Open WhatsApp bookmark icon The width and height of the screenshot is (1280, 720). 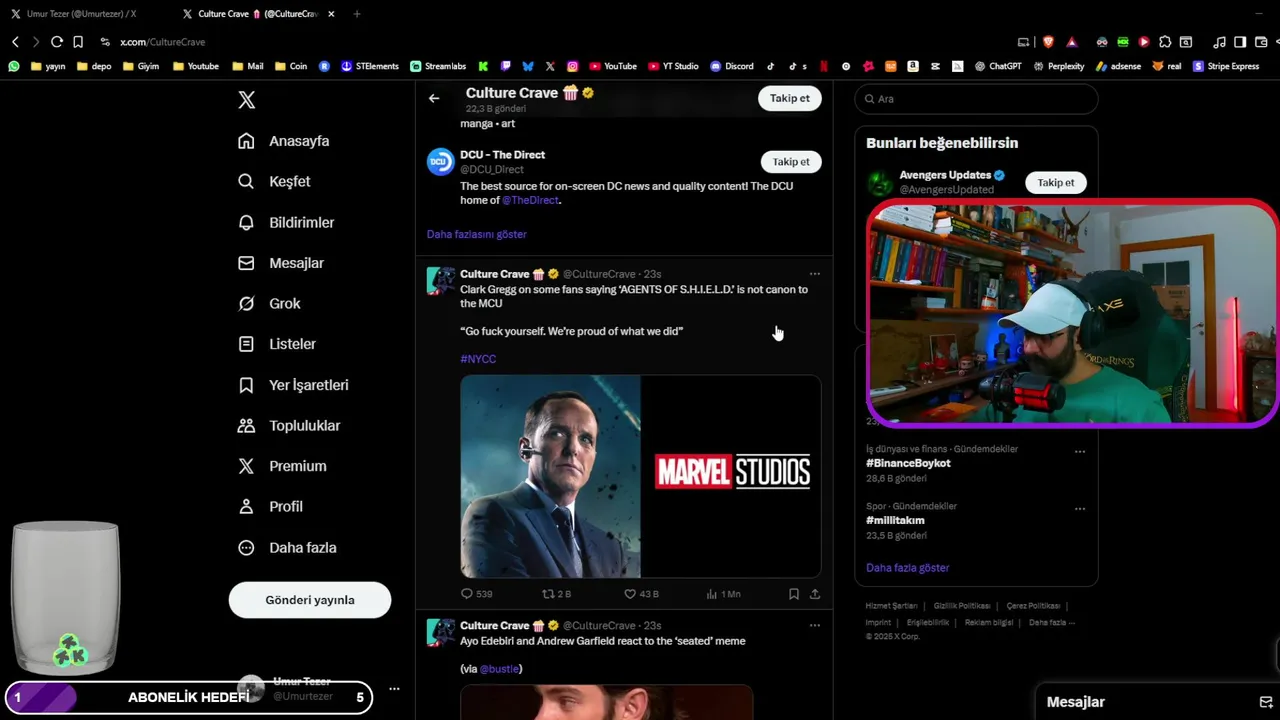[14, 66]
